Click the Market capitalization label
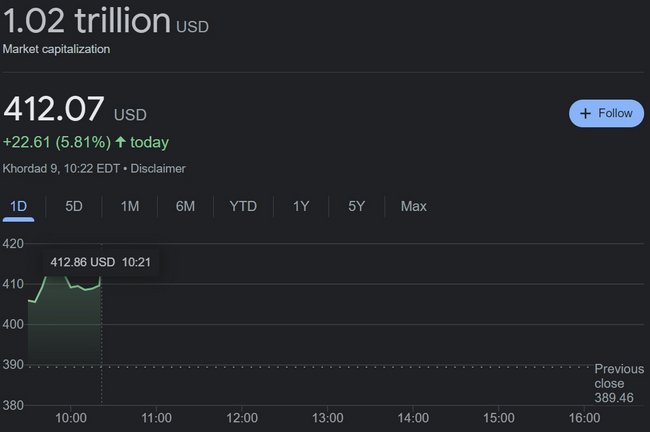 click(56, 49)
